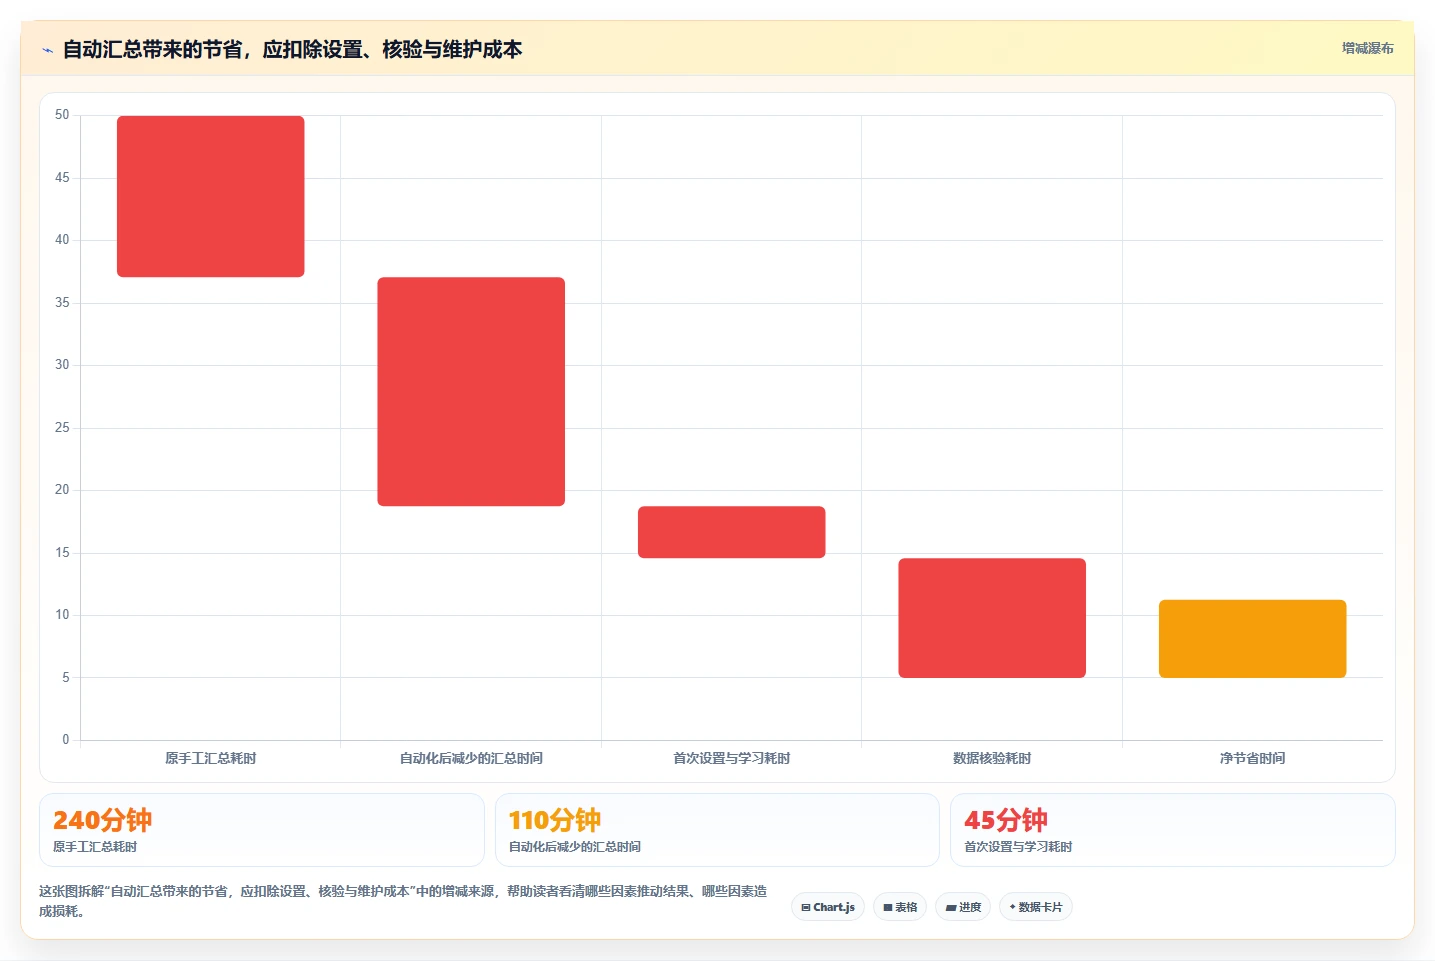The height and width of the screenshot is (961, 1435).
Task: Click the 增减瀑布 label in the header
Action: (x=1367, y=48)
